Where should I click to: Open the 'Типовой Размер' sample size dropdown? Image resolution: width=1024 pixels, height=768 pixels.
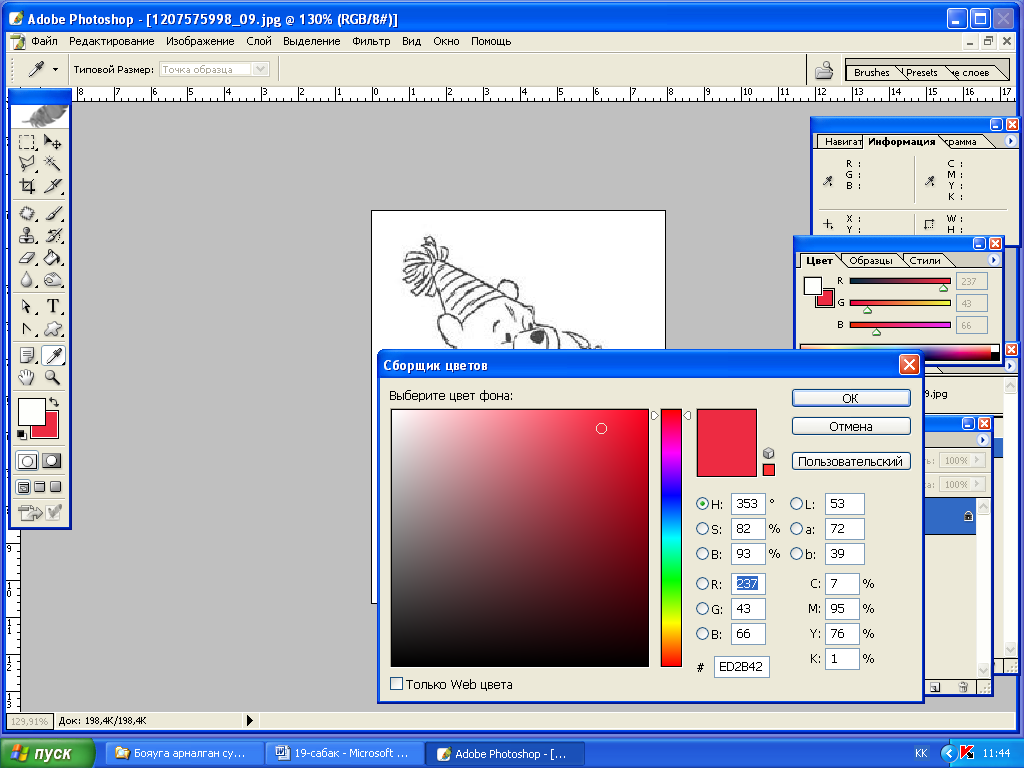click(x=260, y=69)
